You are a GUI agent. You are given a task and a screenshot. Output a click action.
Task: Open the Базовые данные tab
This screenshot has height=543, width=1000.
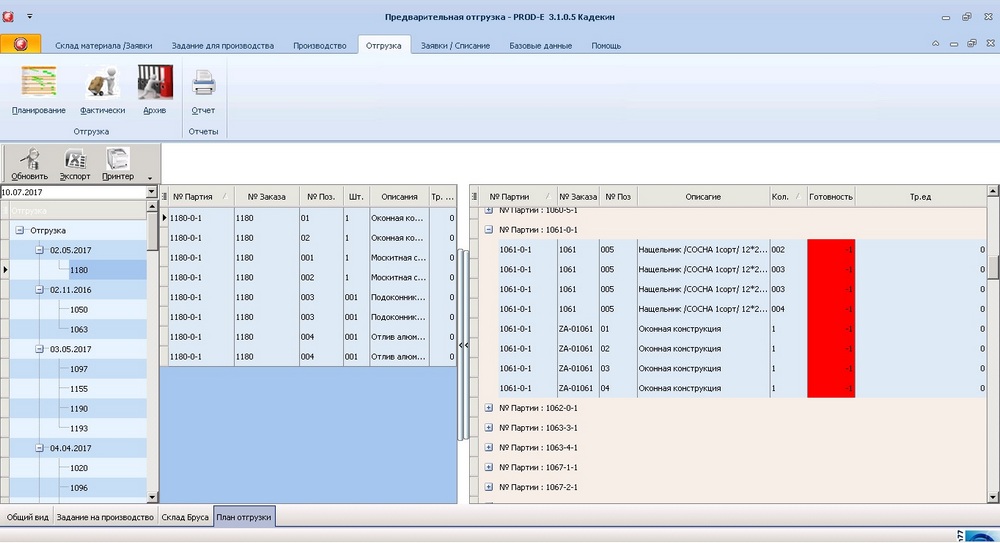click(541, 45)
